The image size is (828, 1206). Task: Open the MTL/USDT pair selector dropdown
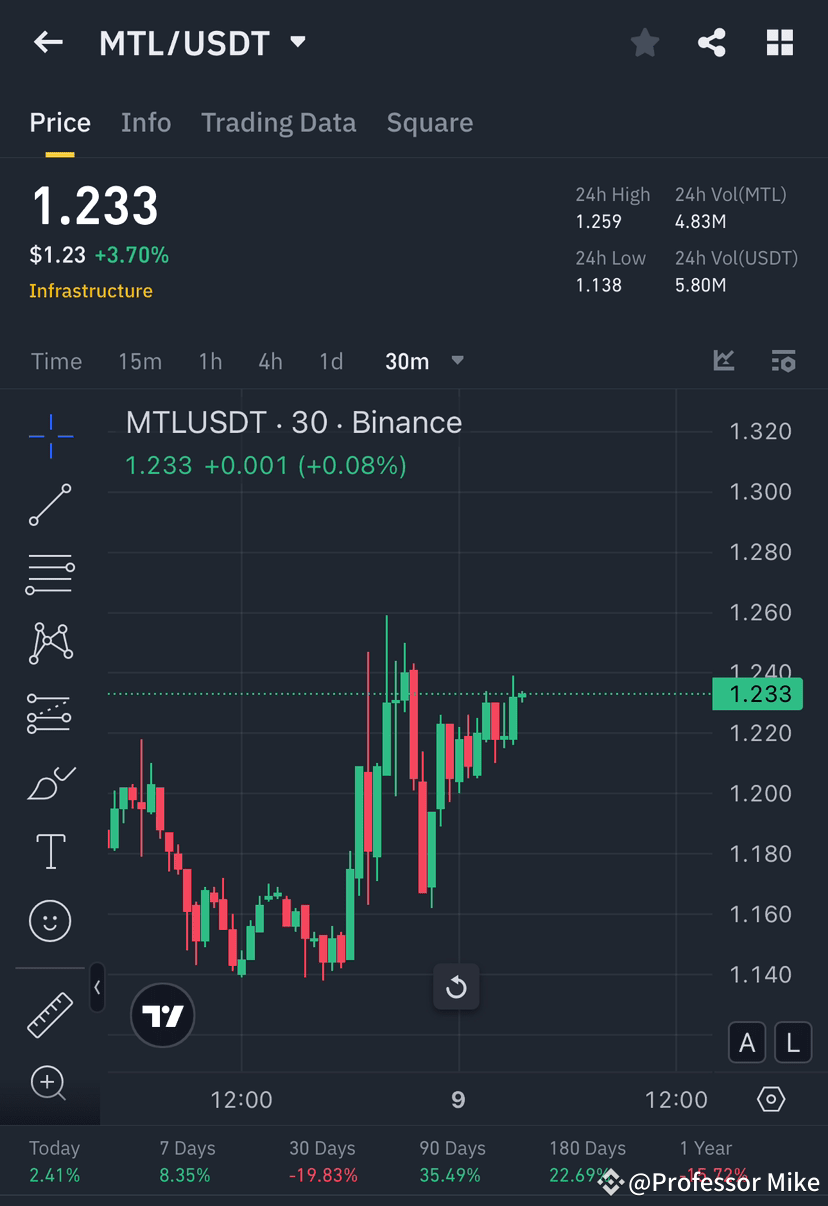coord(297,42)
